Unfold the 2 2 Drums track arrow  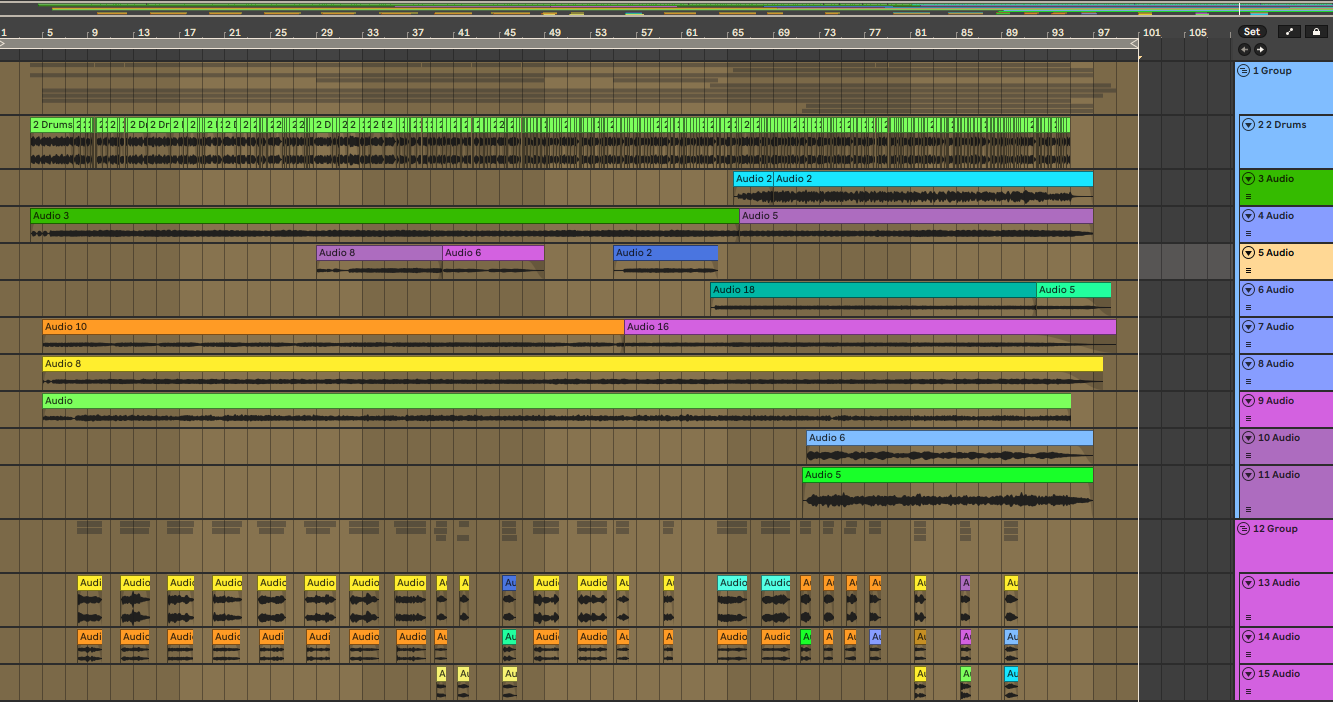pyautogui.click(x=1248, y=125)
